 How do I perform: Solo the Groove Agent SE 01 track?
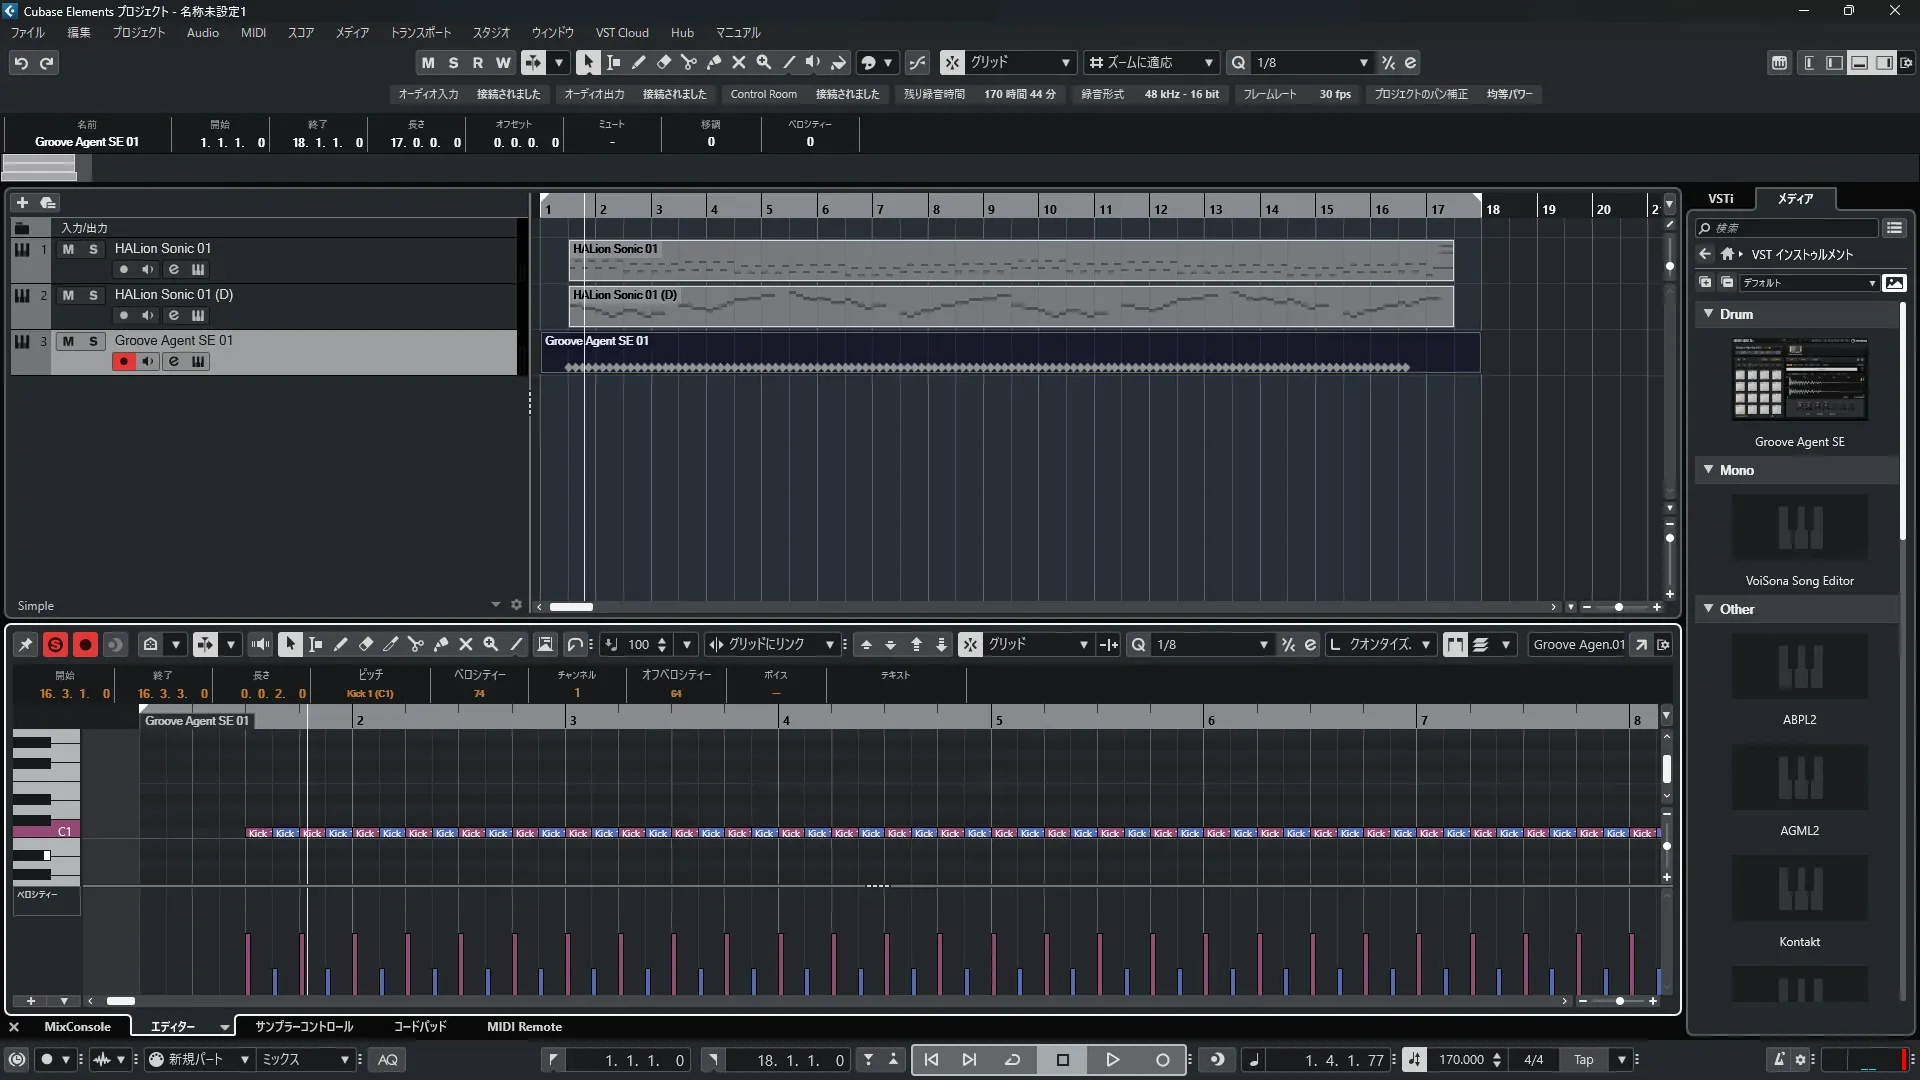(93, 341)
